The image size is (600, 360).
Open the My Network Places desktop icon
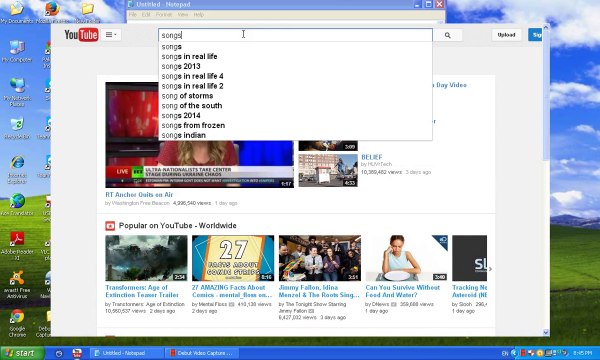pyautogui.click(x=17, y=91)
